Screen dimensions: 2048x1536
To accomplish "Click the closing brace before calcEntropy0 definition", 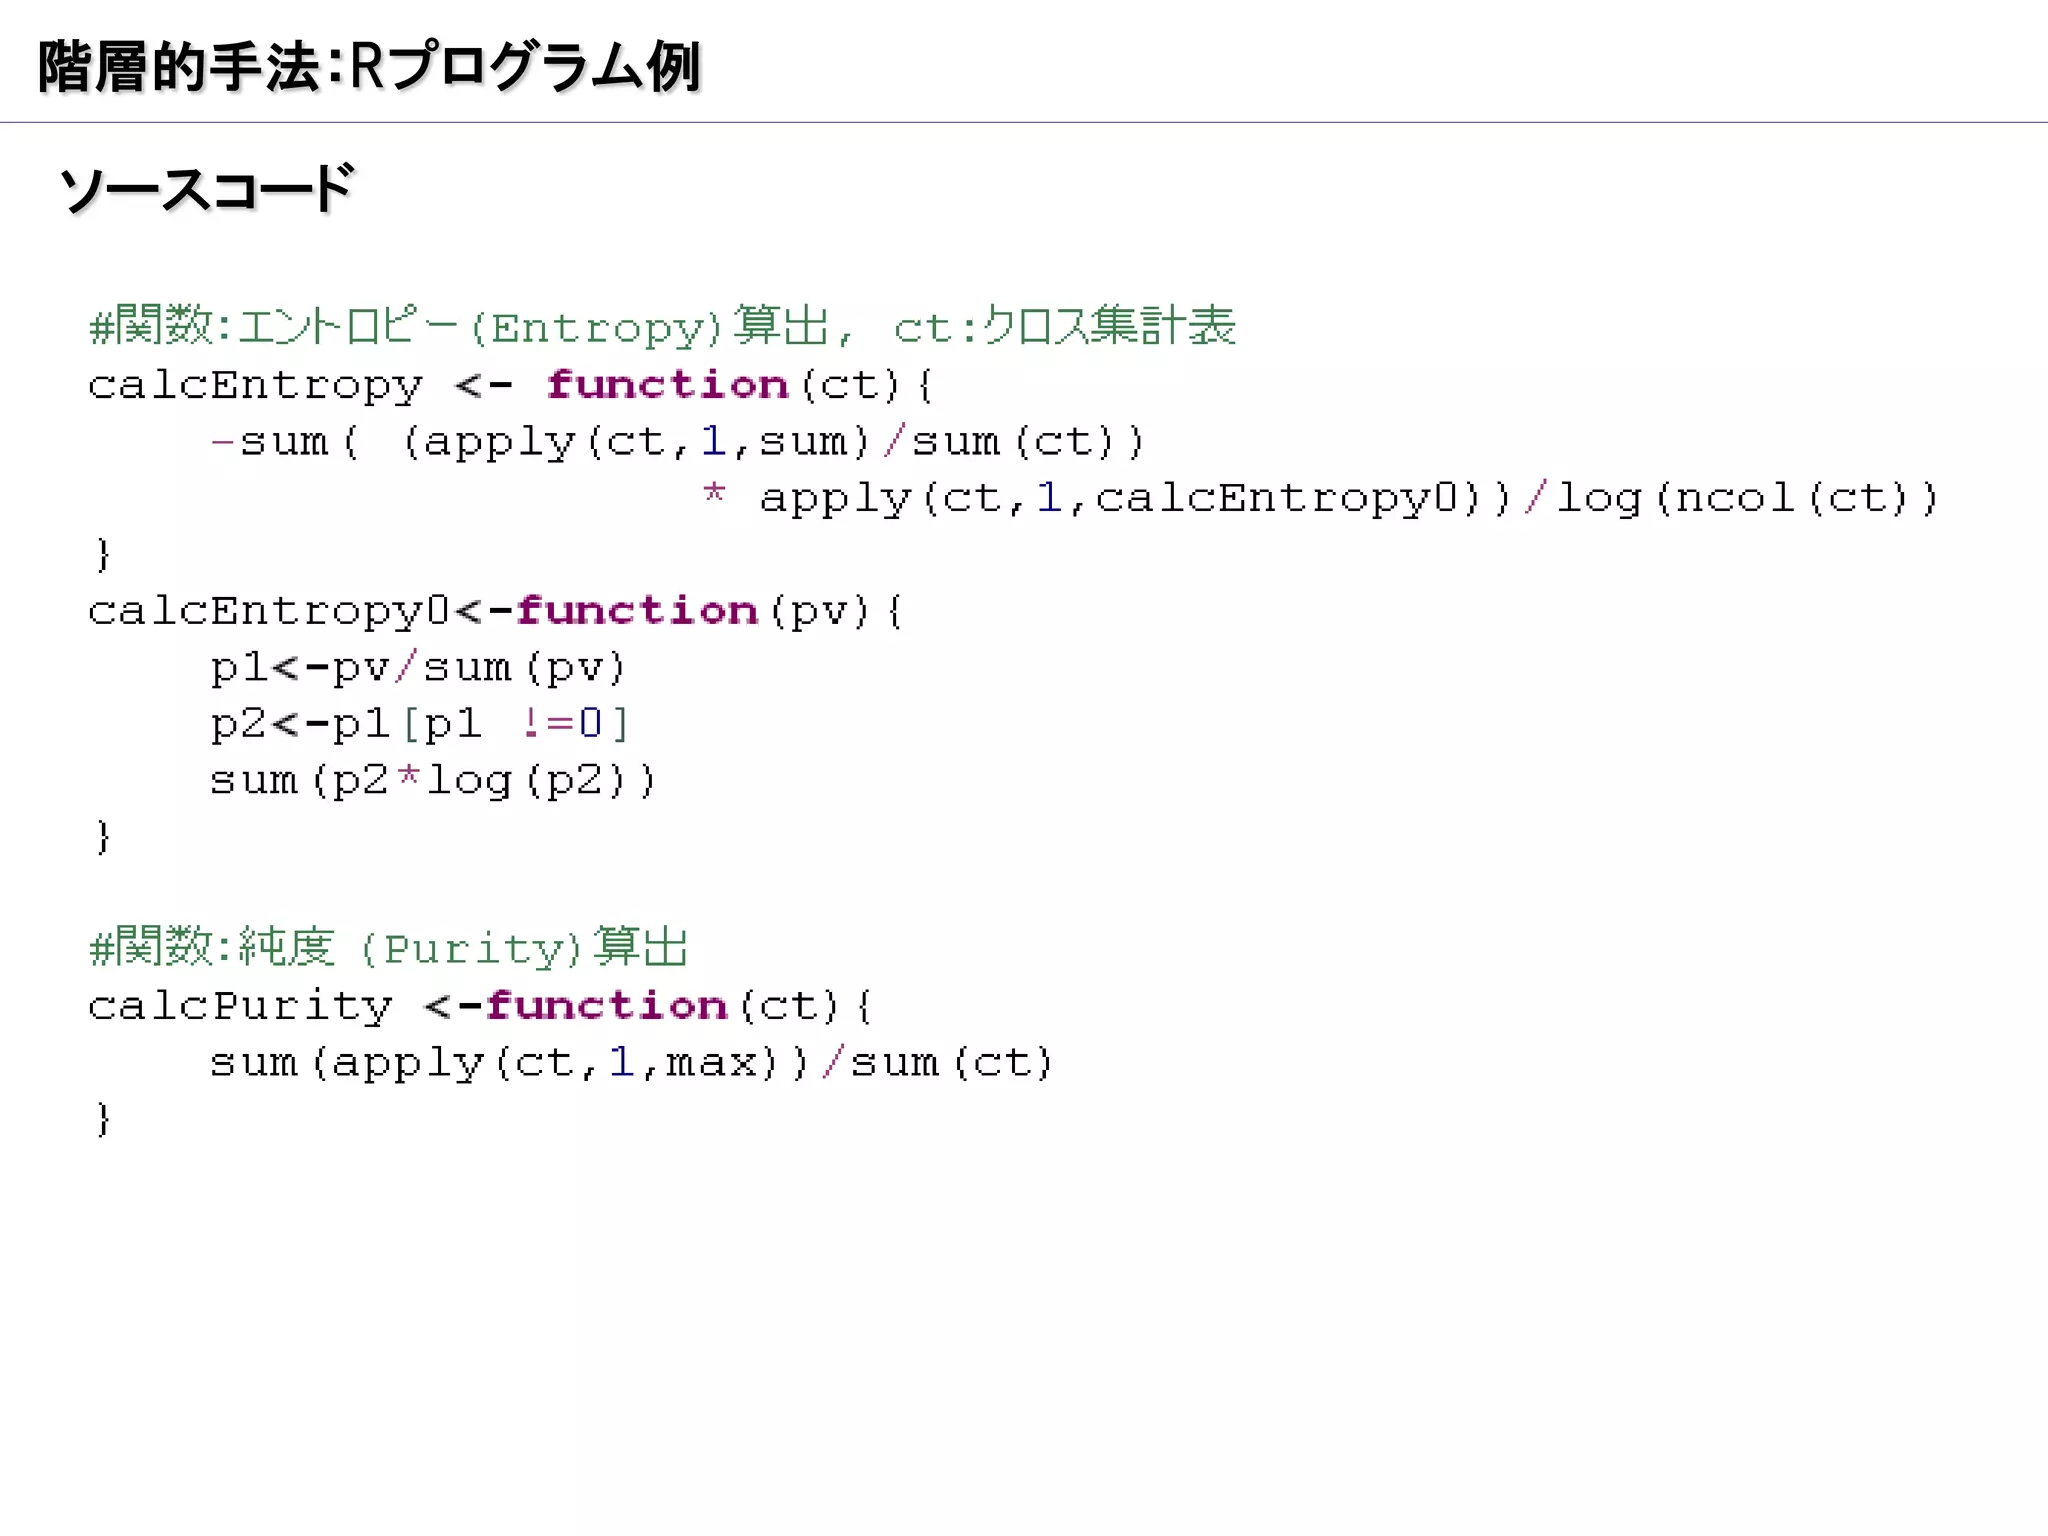I will point(102,554).
